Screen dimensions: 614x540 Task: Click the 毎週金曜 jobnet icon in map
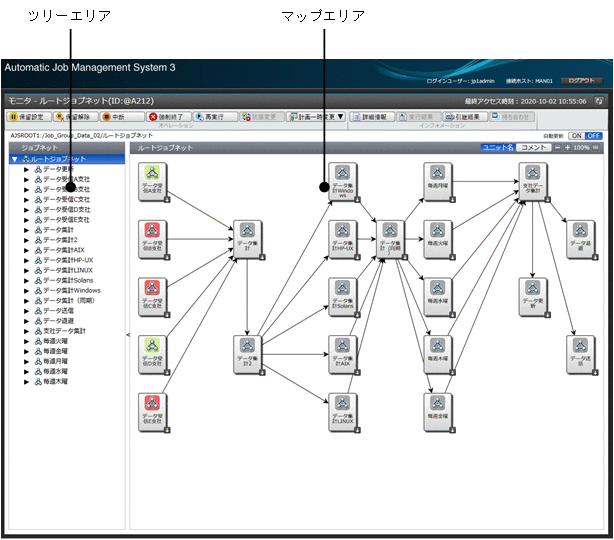coord(437,403)
